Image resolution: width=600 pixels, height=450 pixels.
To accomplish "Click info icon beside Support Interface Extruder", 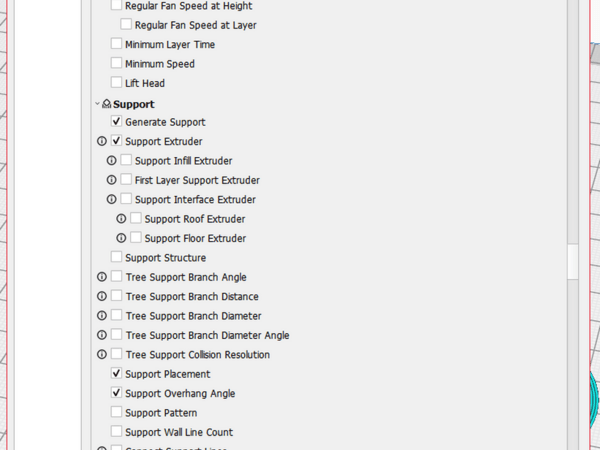I will click(112, 200).
